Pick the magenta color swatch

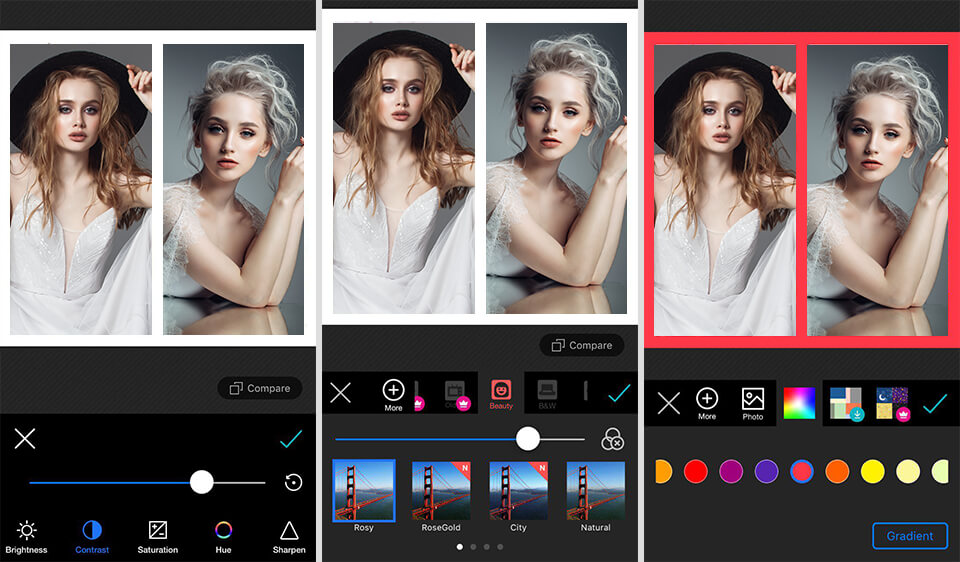(x=731, y=471)
